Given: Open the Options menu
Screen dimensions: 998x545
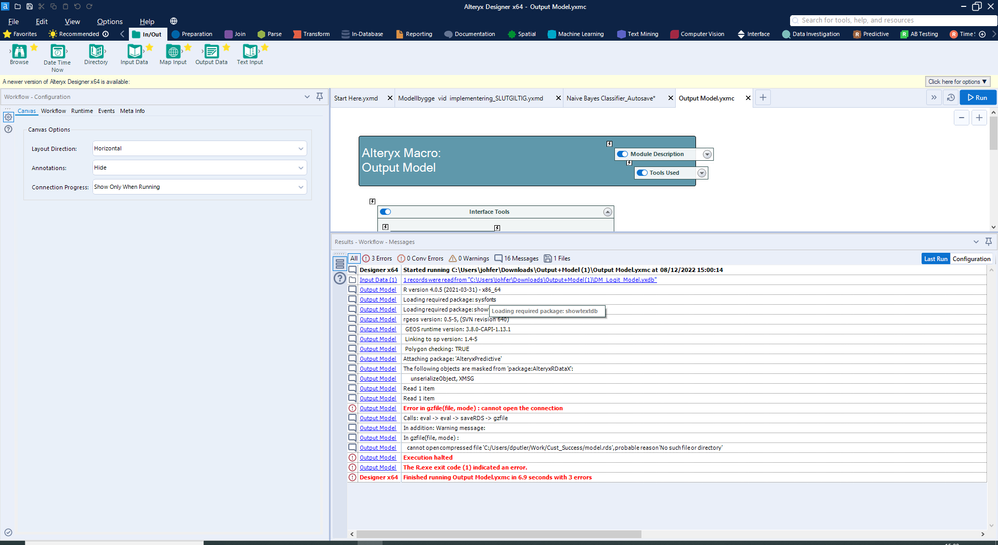Looking at the screenshot, I should click(x=110, y=21).
